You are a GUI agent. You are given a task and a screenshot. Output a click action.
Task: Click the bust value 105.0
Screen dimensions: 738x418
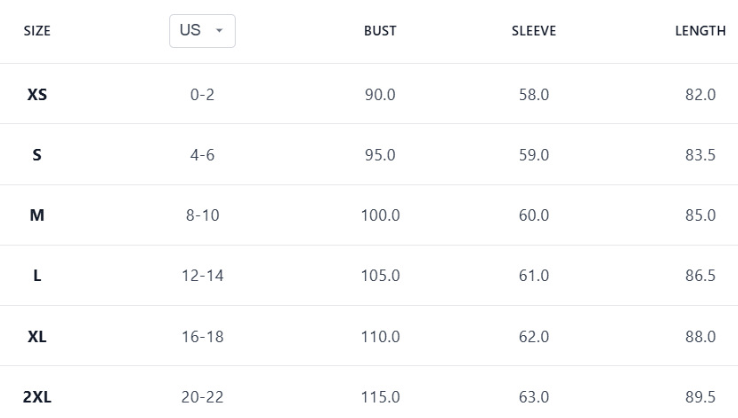pos(380,276)
